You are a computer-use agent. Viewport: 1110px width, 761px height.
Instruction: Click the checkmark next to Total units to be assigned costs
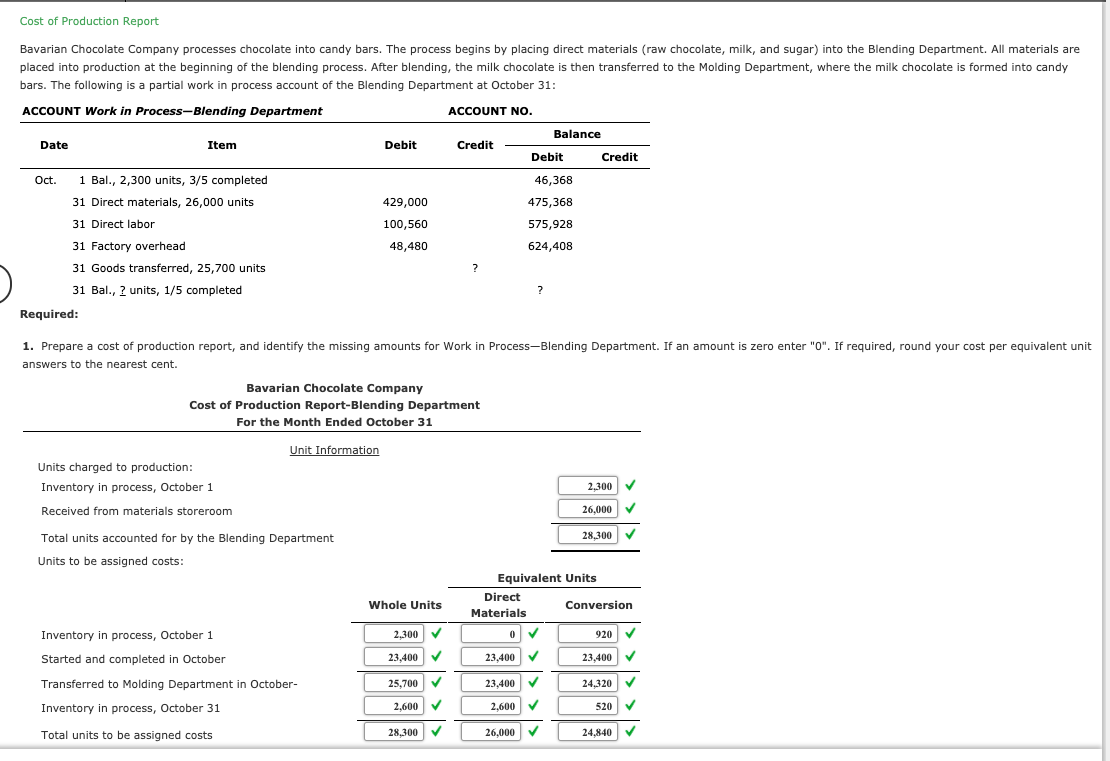(x=436, y=731)
